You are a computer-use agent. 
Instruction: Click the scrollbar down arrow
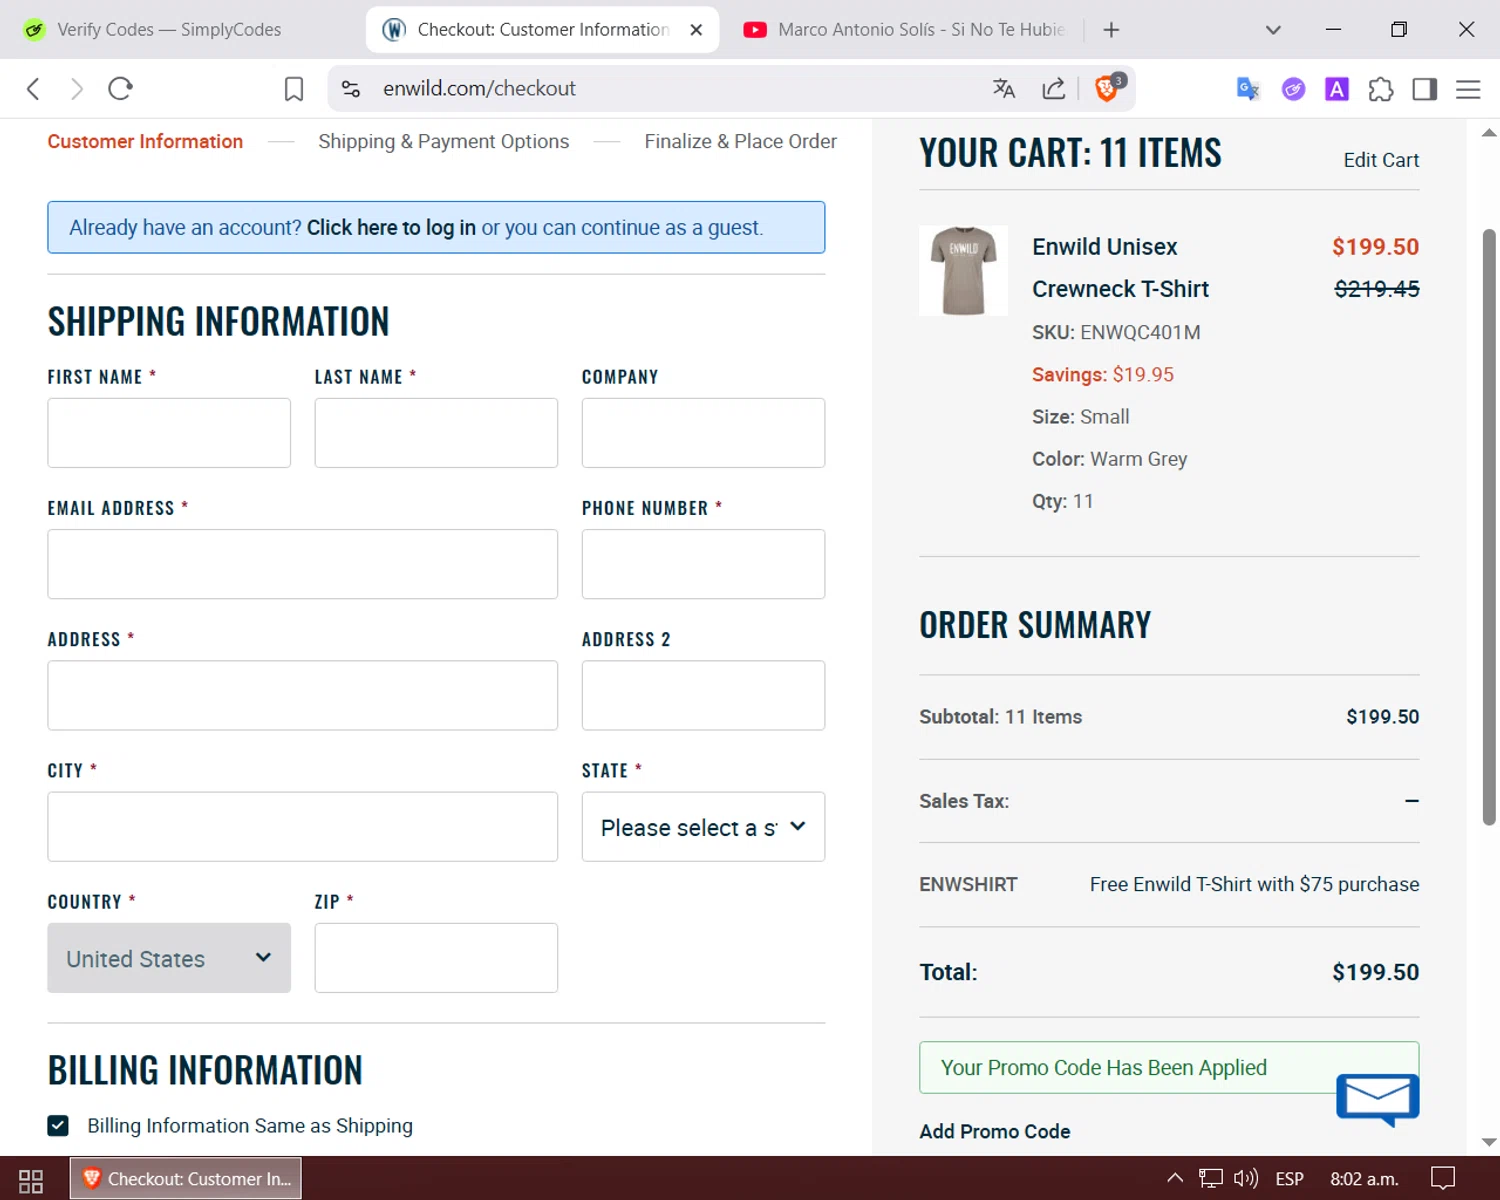pyautogui.click(x=1489, y=1142)
